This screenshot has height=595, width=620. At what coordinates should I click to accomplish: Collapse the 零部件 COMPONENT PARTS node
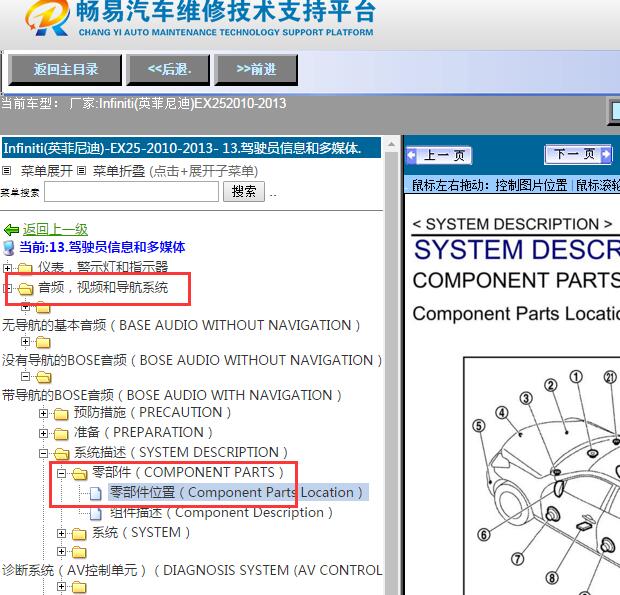(61, 473)
